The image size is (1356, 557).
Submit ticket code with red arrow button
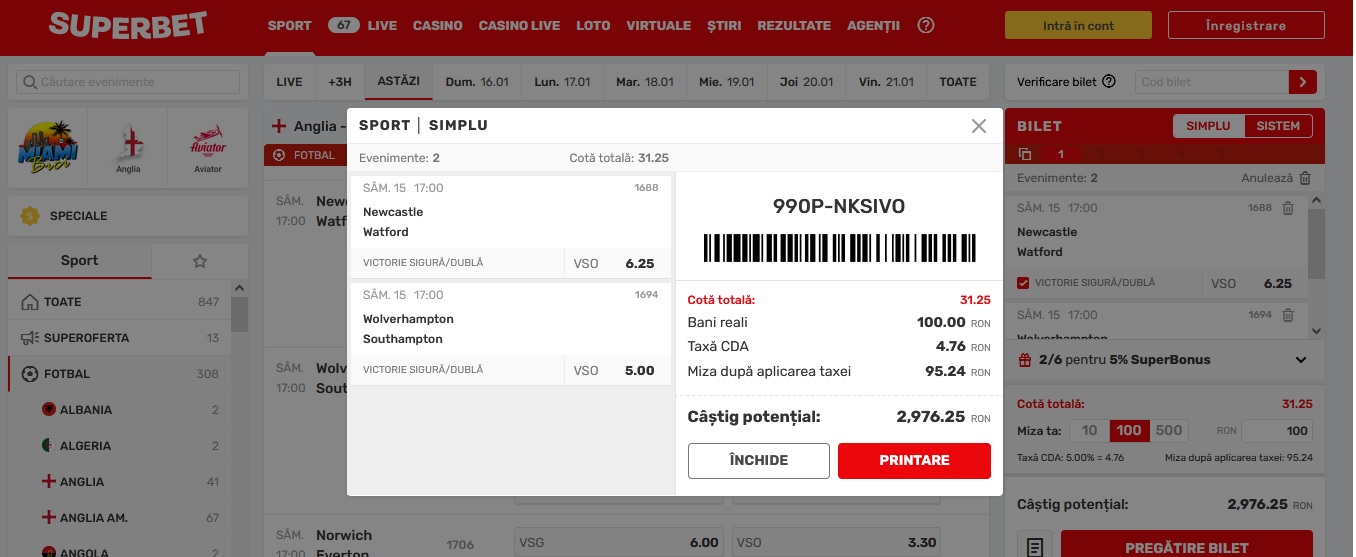point(1303,82)
